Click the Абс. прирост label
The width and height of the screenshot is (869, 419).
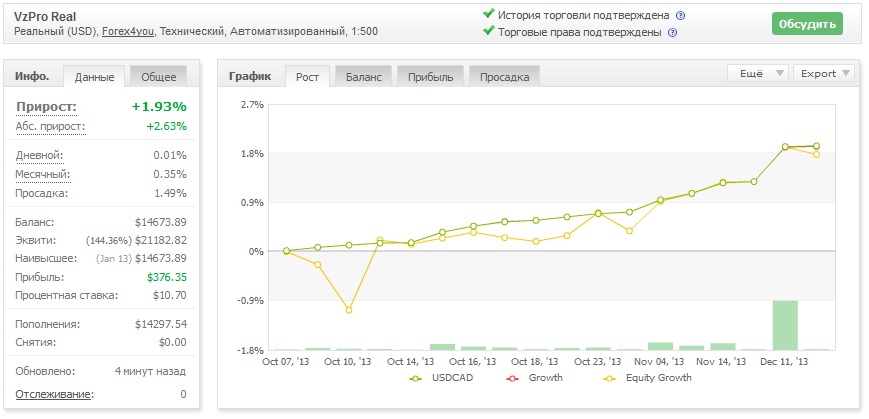tap(50, 126)
